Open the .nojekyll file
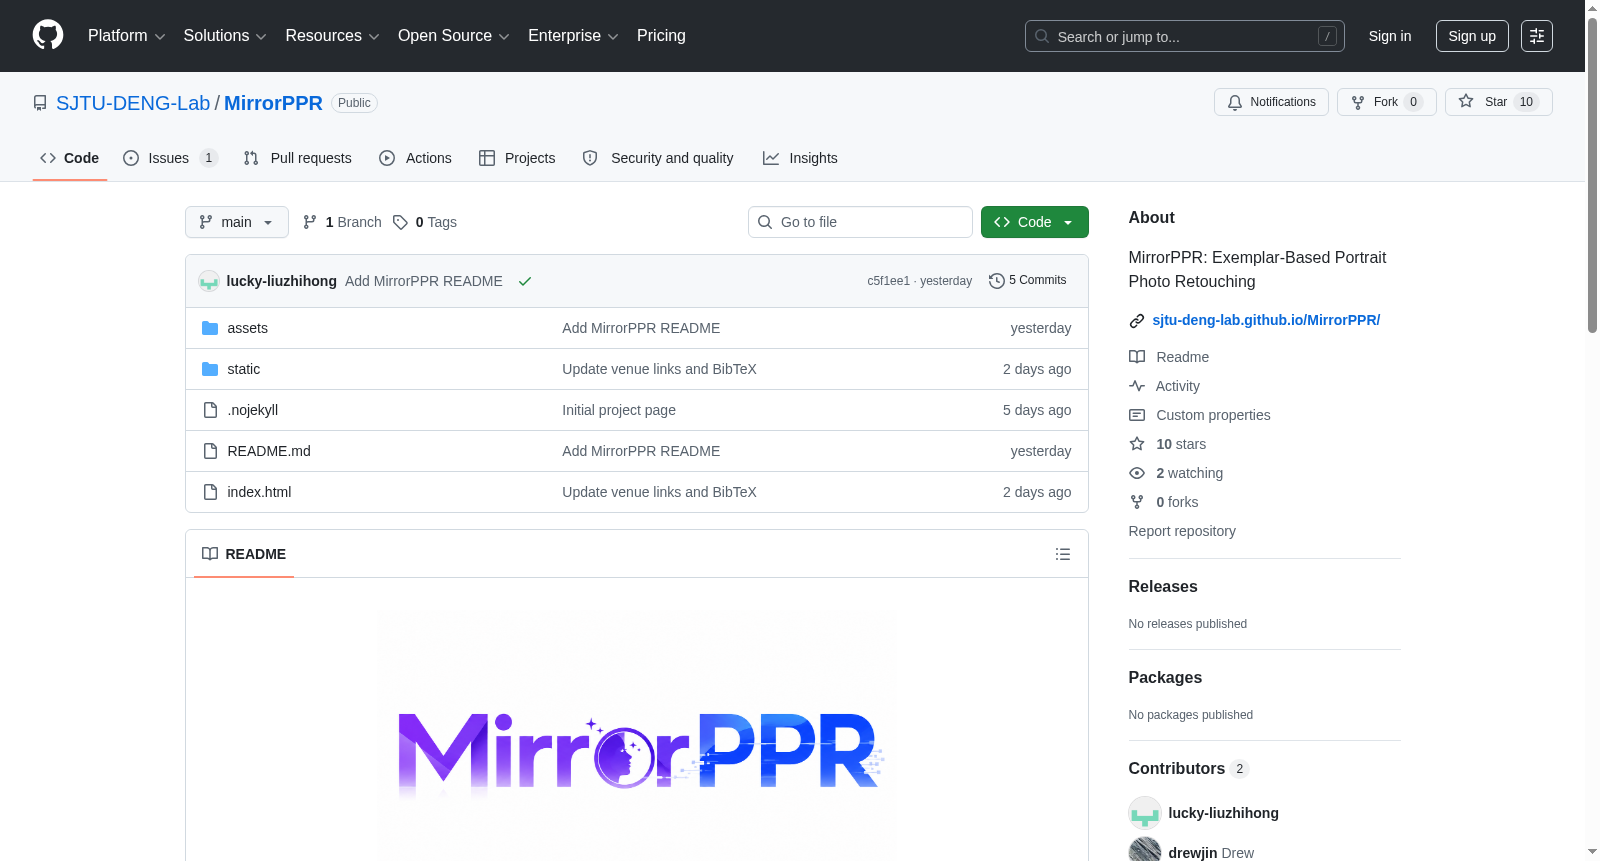 (x=253, y=410)
